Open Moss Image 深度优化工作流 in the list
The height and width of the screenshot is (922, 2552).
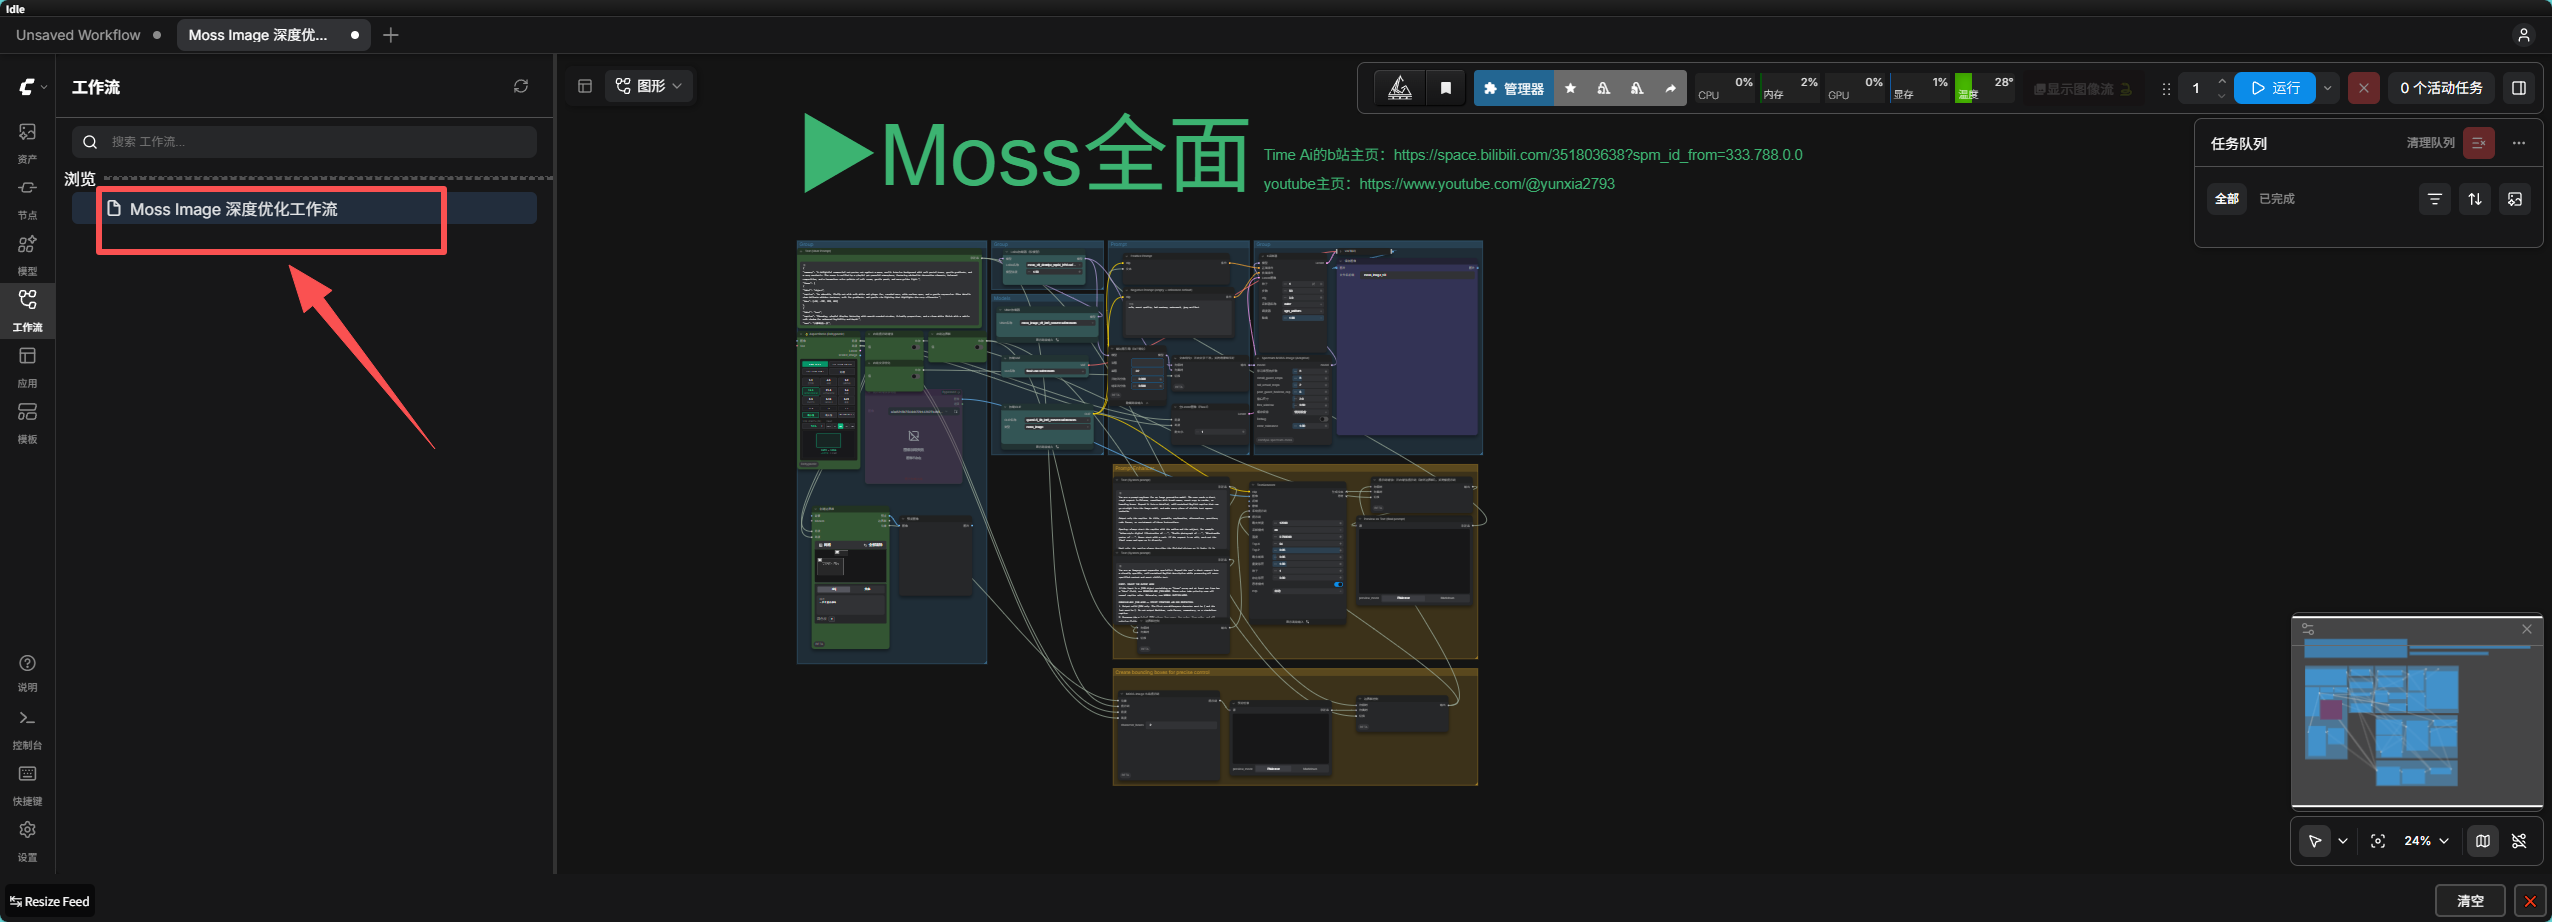coord(304,209)
